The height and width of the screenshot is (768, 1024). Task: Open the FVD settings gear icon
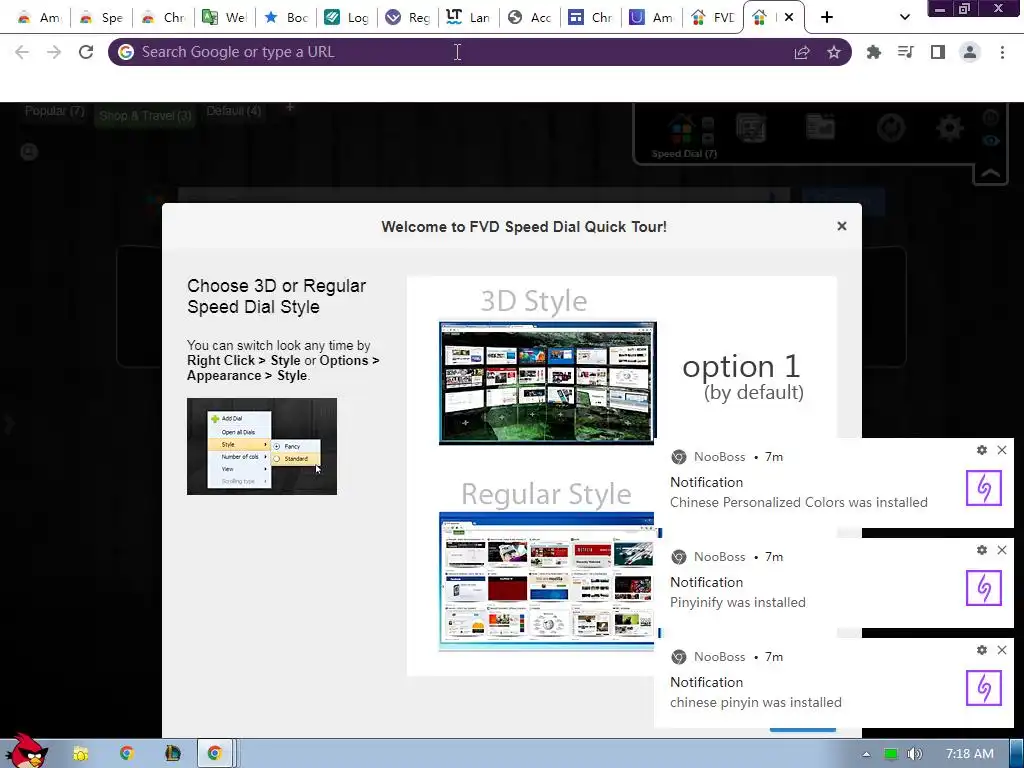point(950,128)
